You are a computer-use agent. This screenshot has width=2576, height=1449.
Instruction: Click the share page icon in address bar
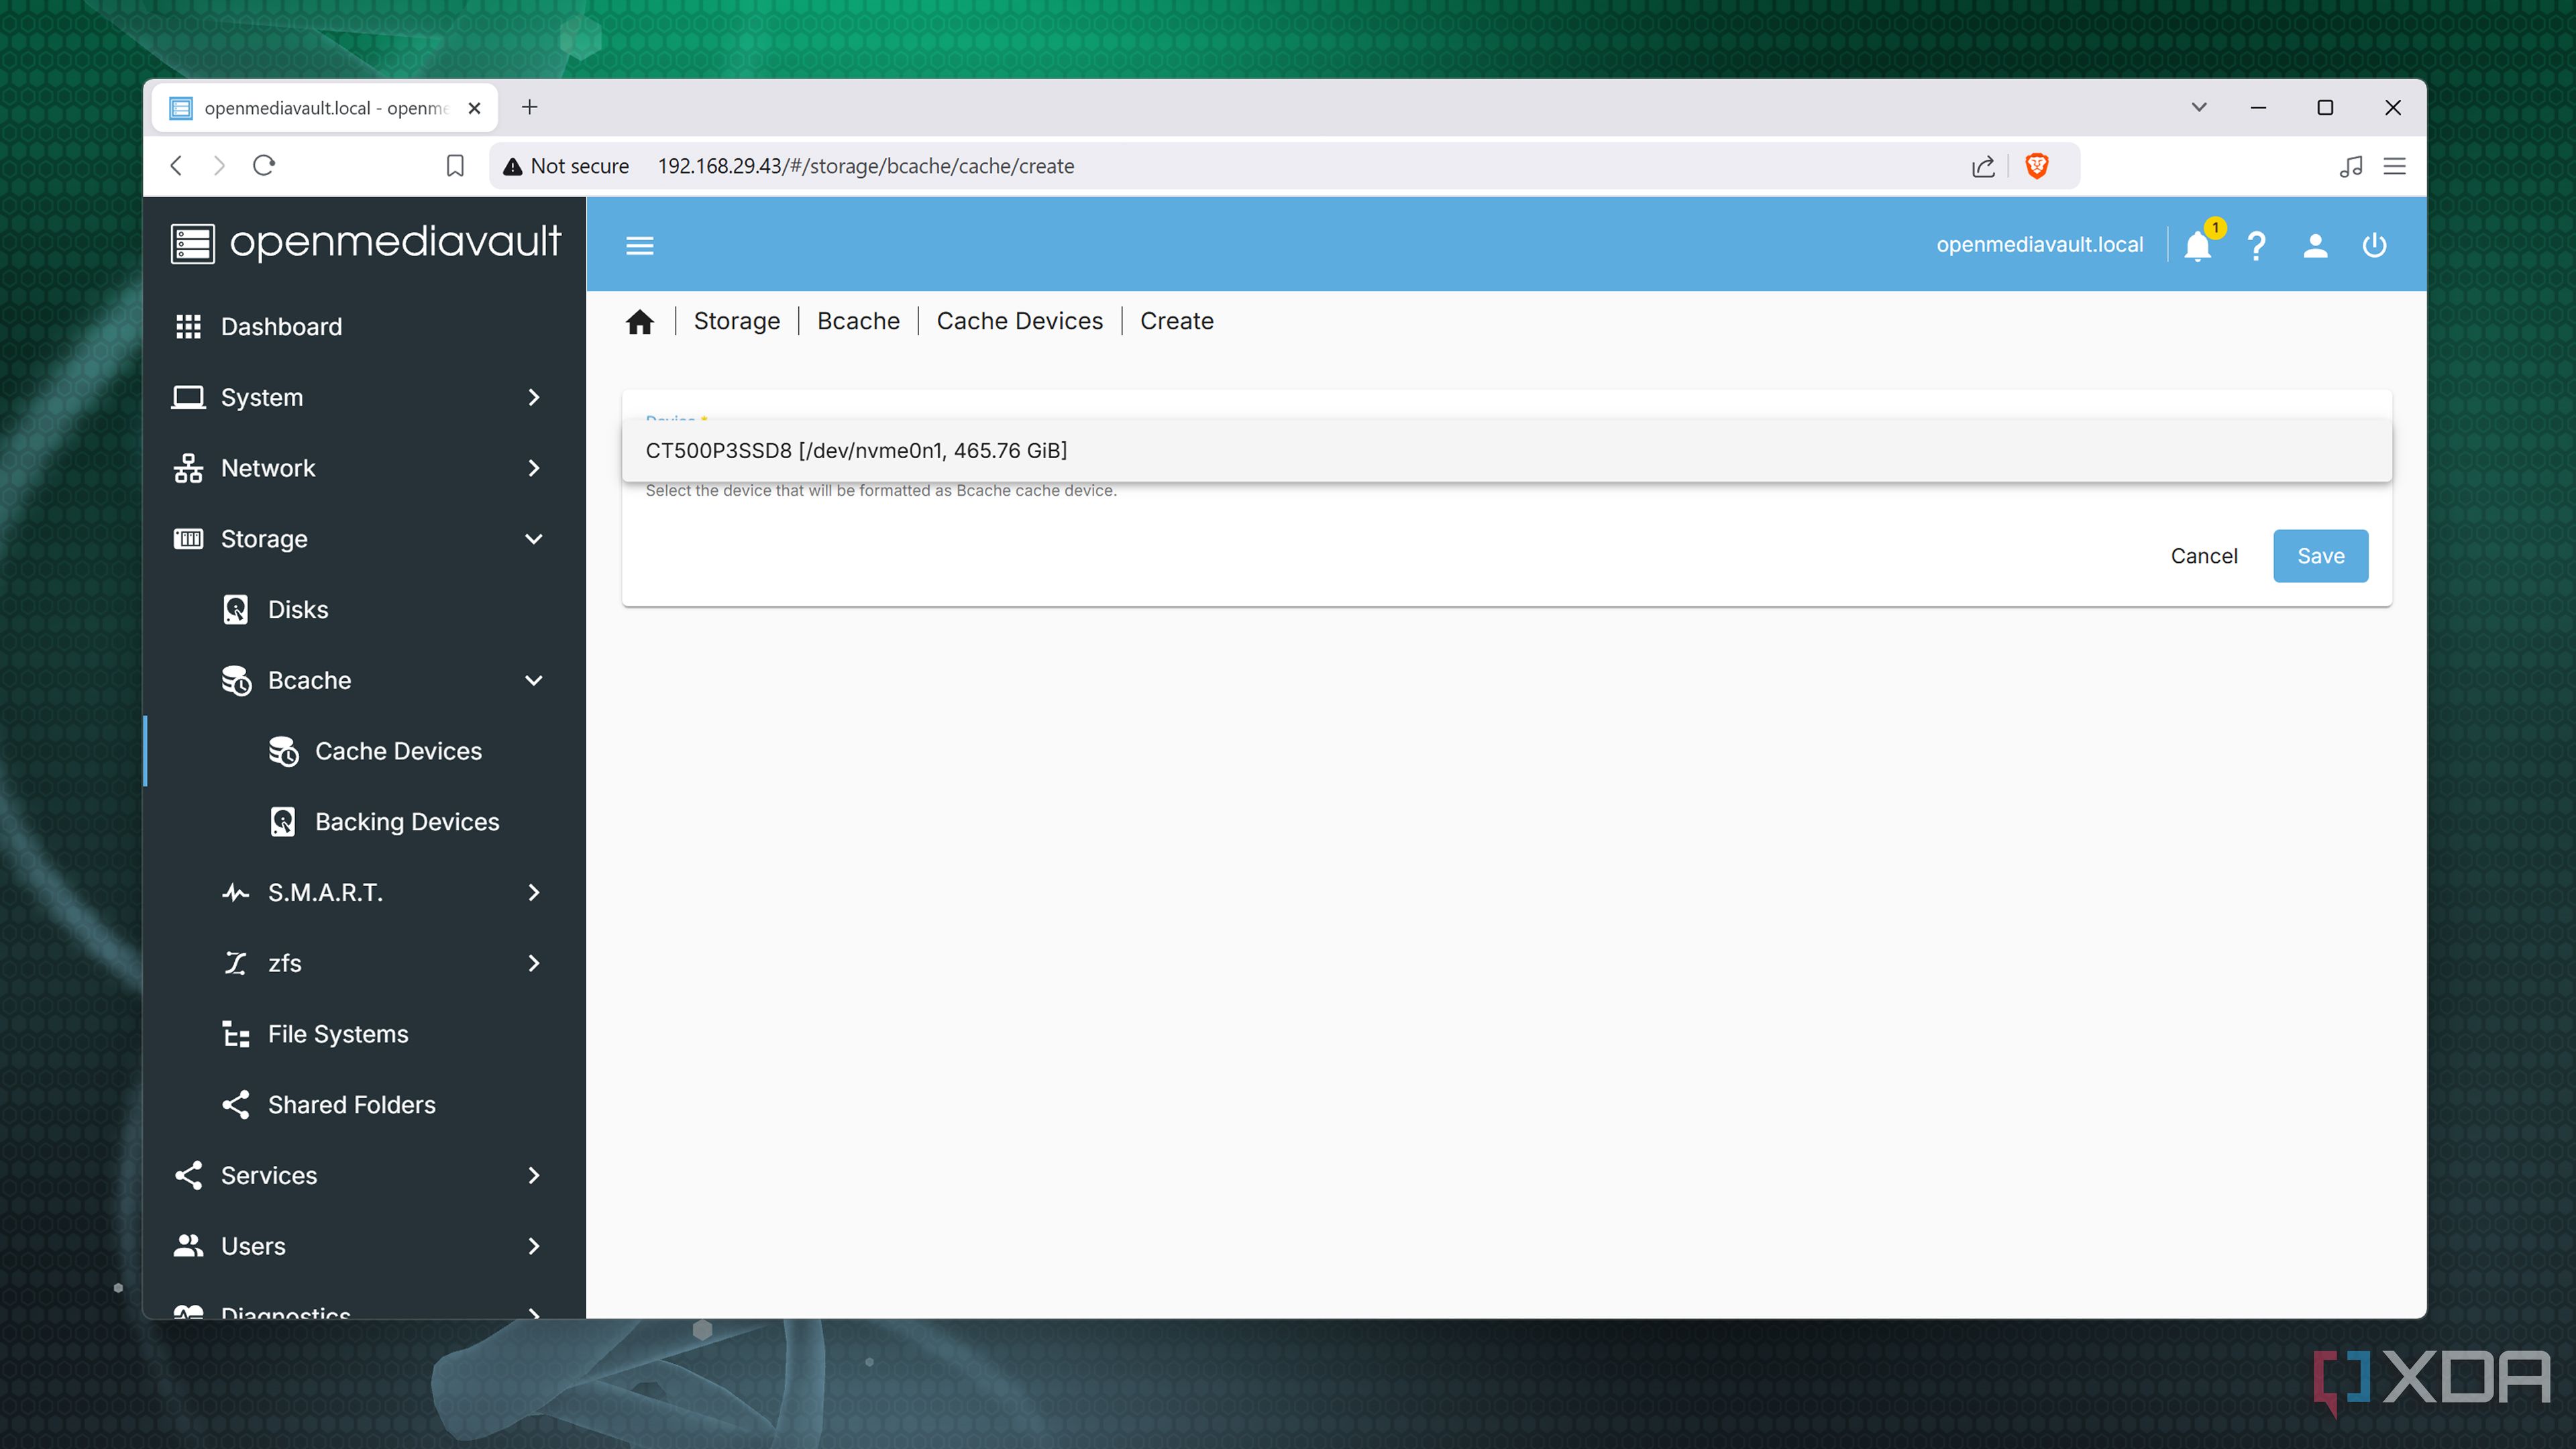point(1983,166)
